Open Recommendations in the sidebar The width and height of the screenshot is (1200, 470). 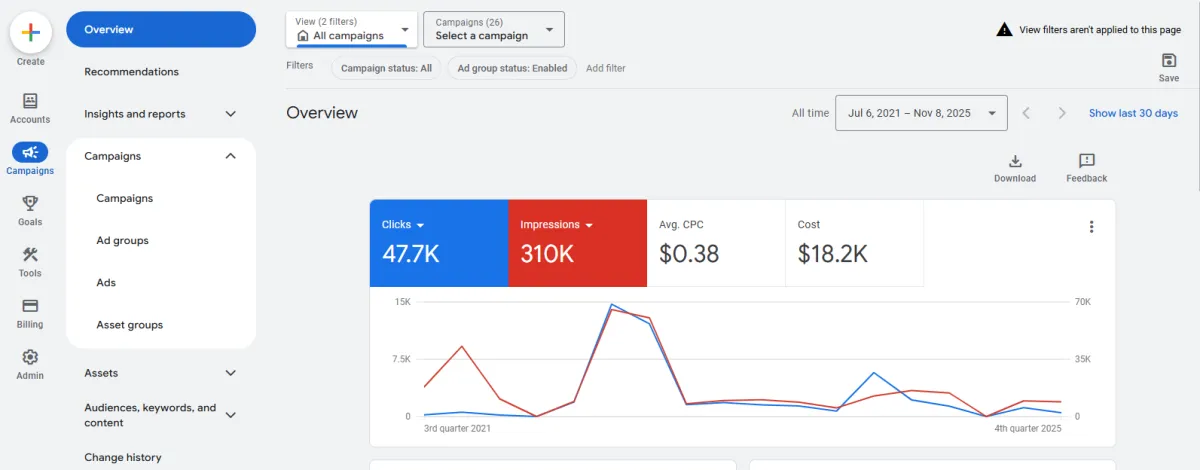point(132,72)
